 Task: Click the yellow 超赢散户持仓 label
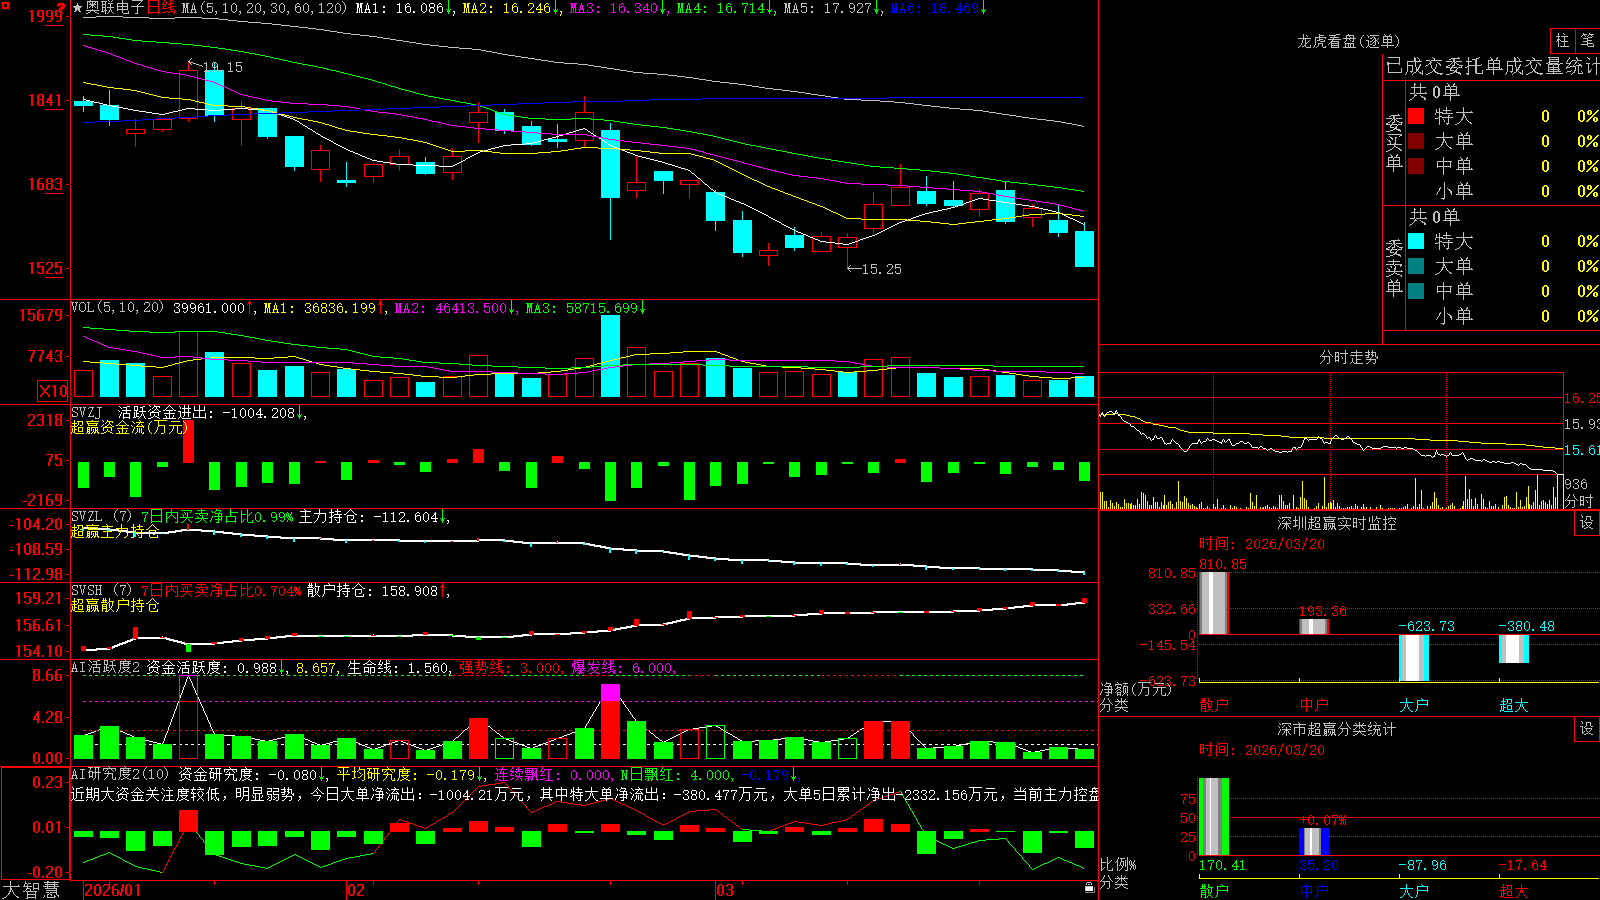pyautogui.click(x=115, y=605)
